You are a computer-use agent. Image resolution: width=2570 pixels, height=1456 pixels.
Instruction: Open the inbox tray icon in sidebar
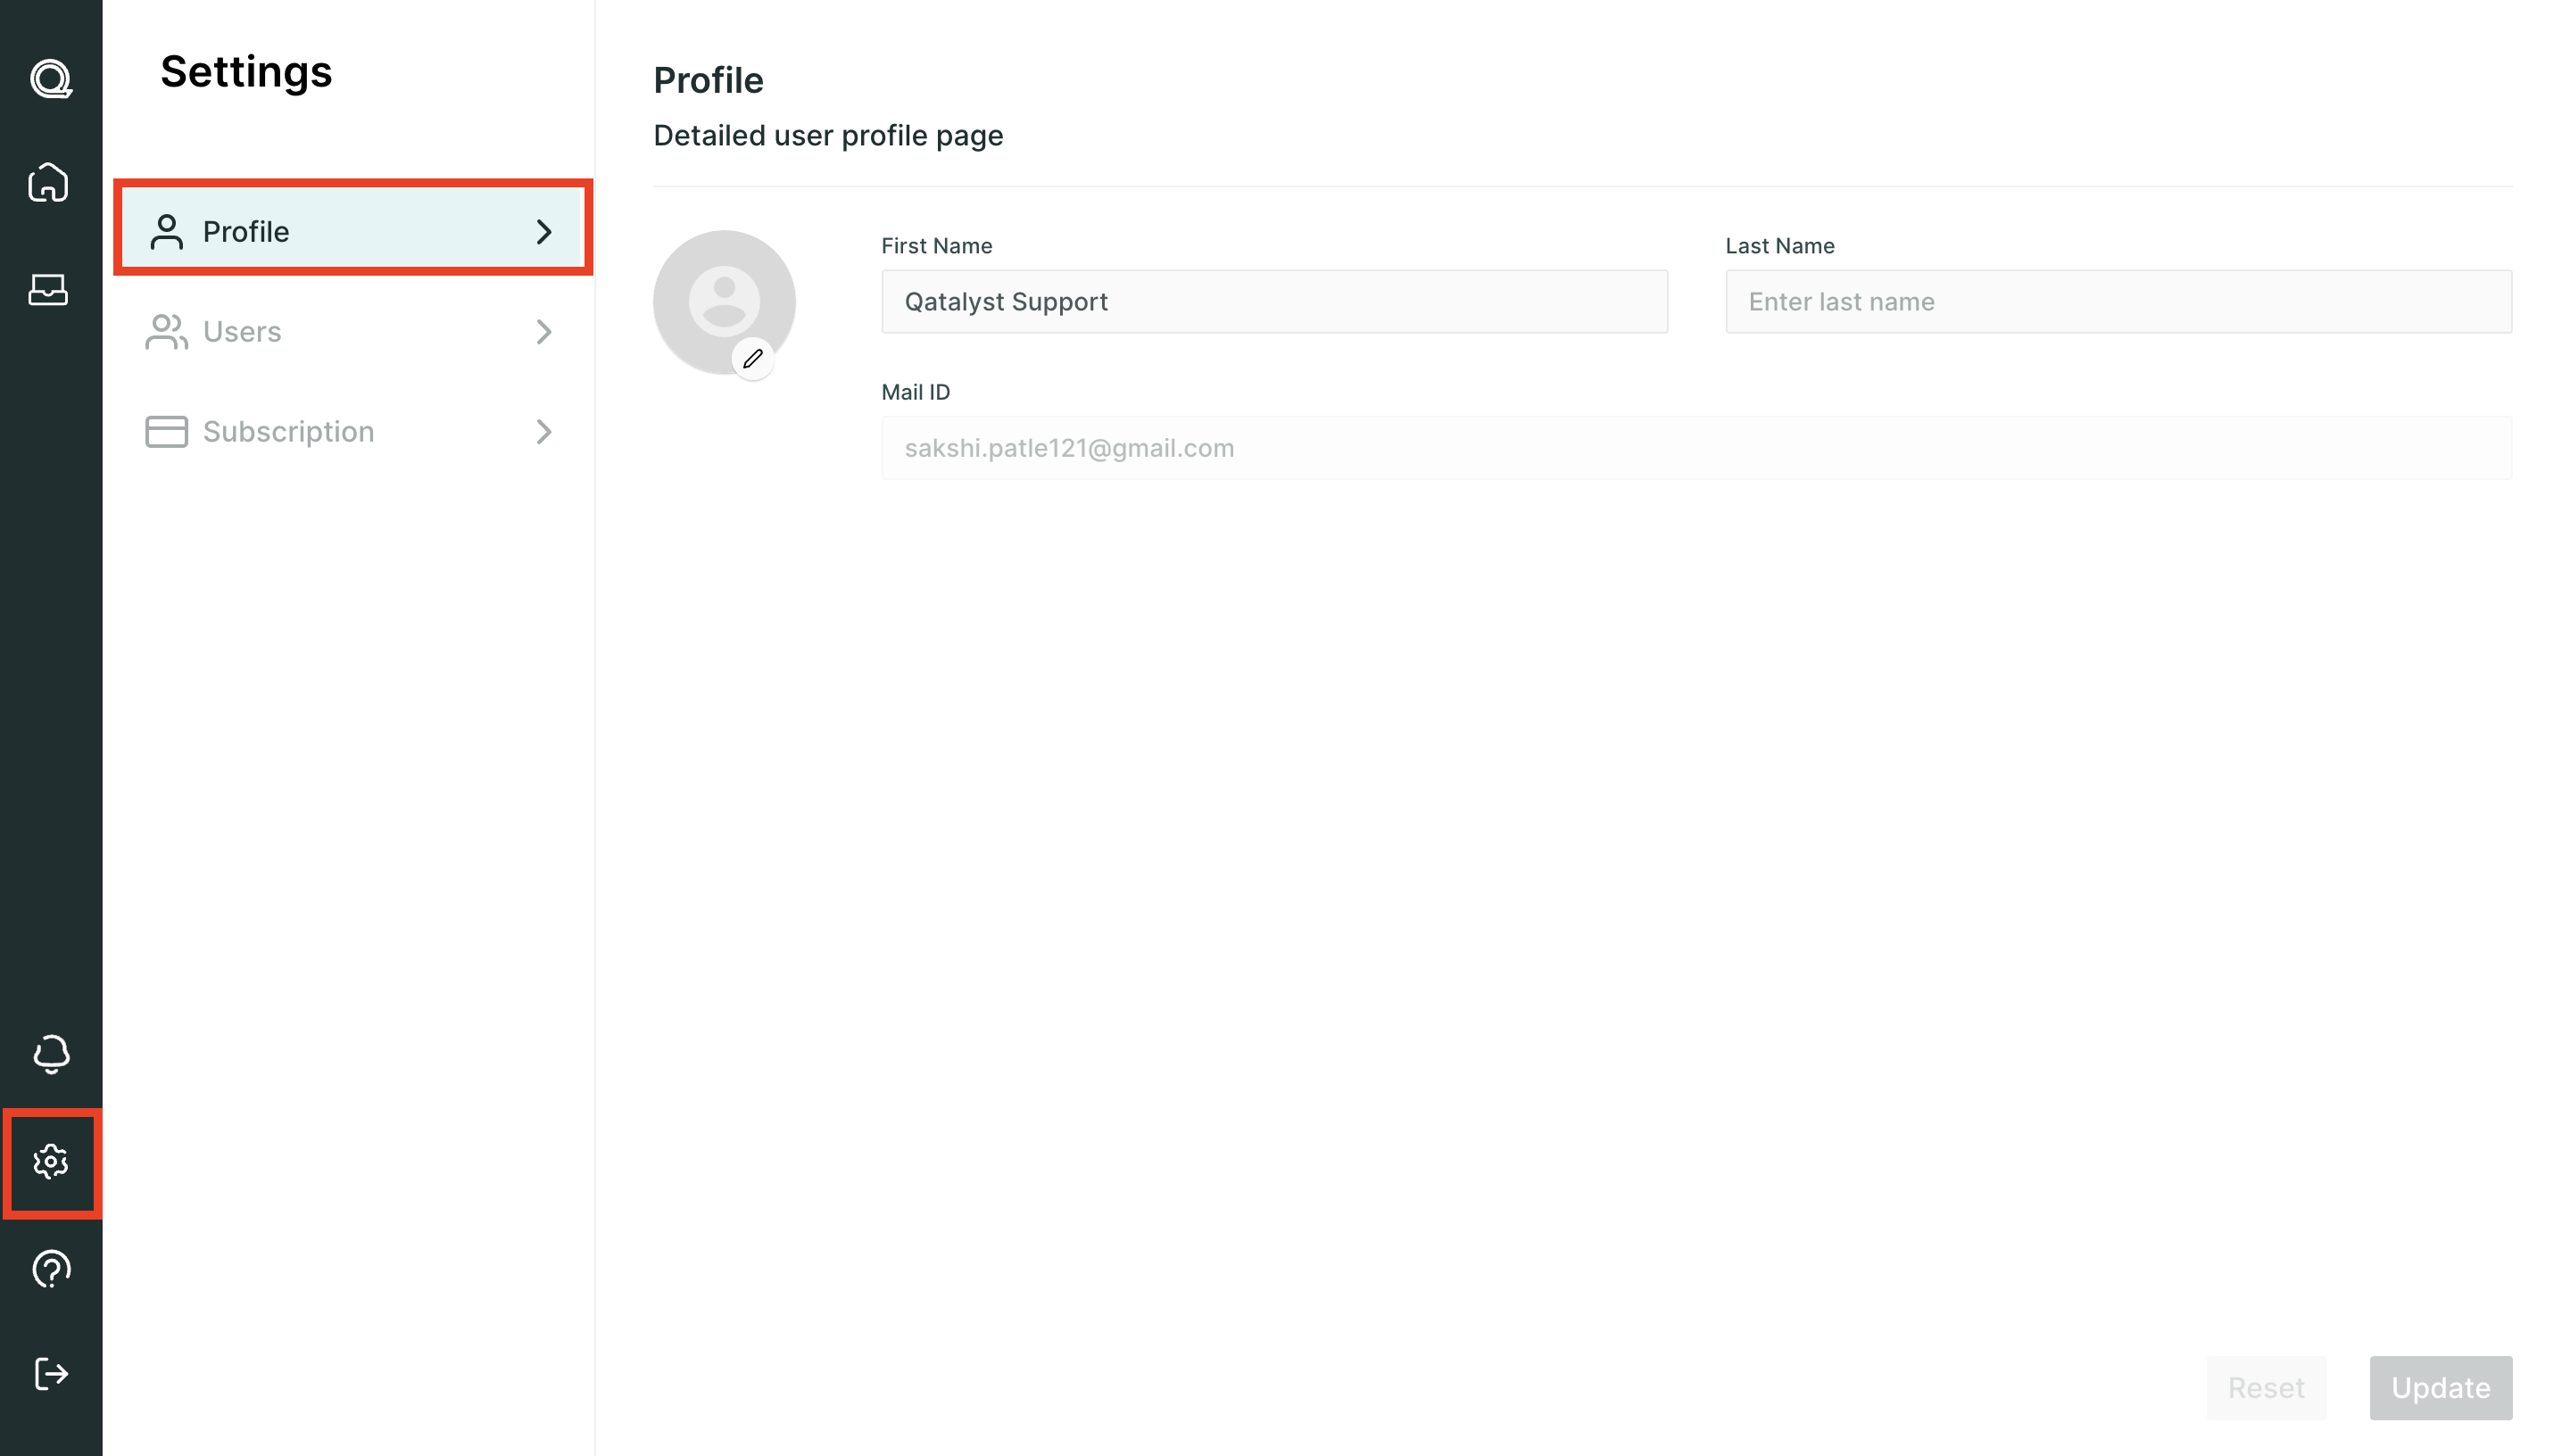click(49, 290)
